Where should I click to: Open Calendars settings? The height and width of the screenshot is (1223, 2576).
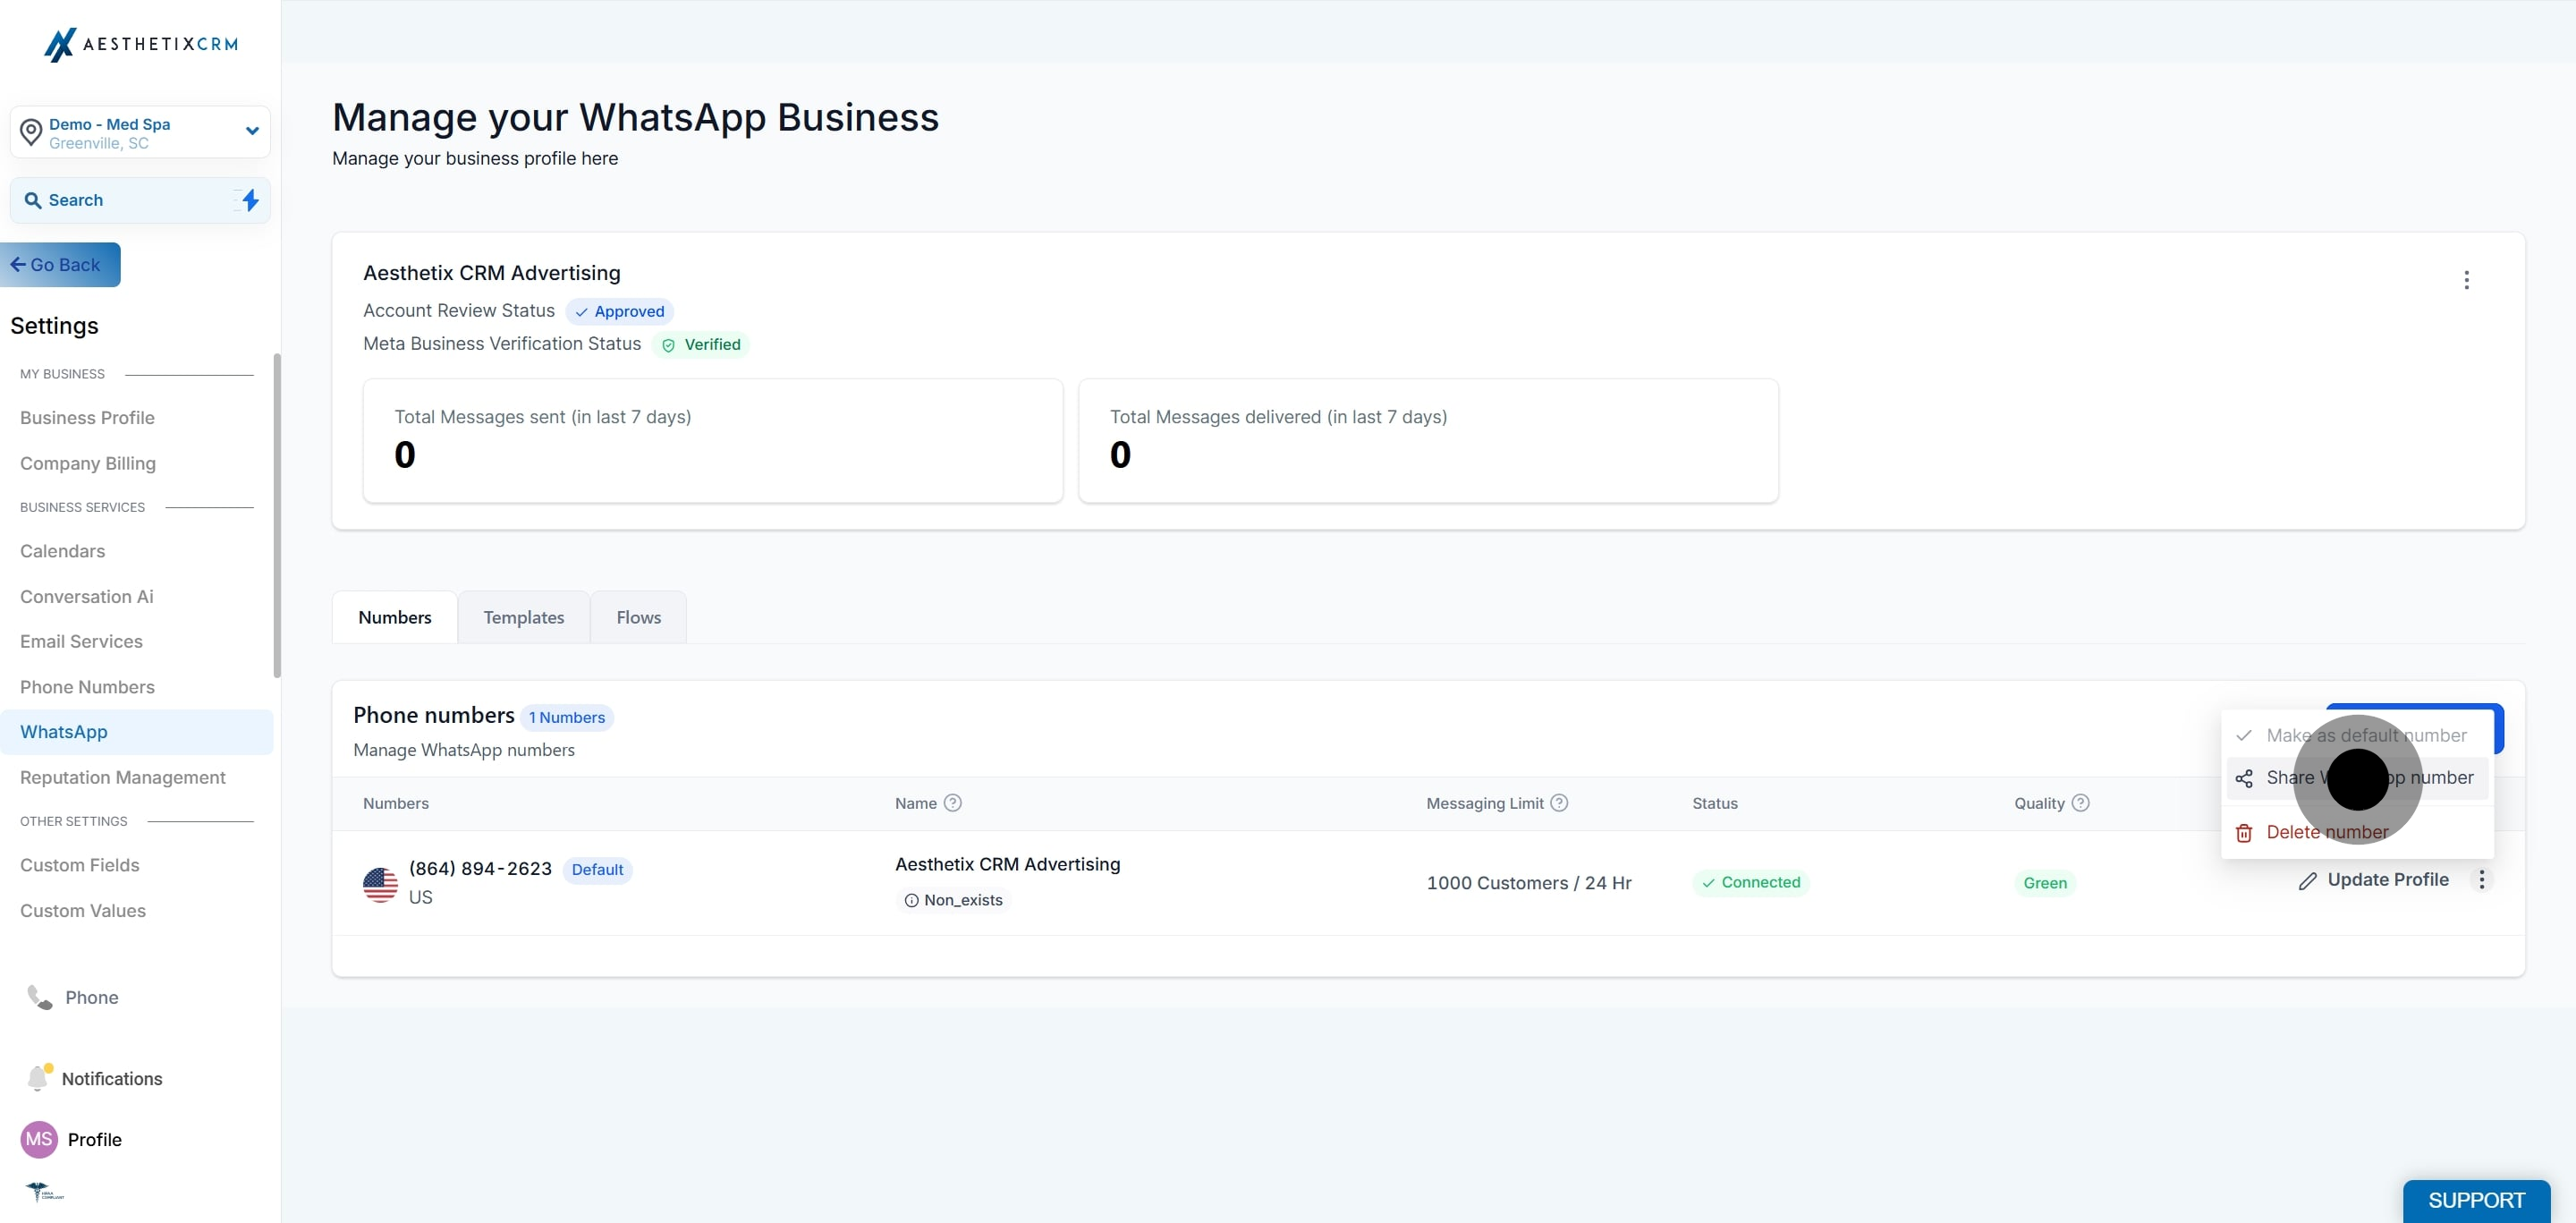tap(62, 551)
